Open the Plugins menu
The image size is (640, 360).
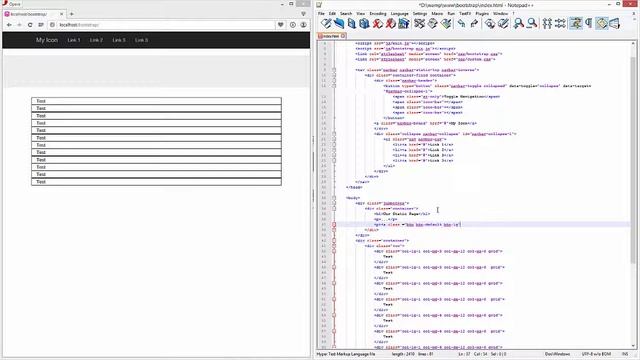pos(482,13)
